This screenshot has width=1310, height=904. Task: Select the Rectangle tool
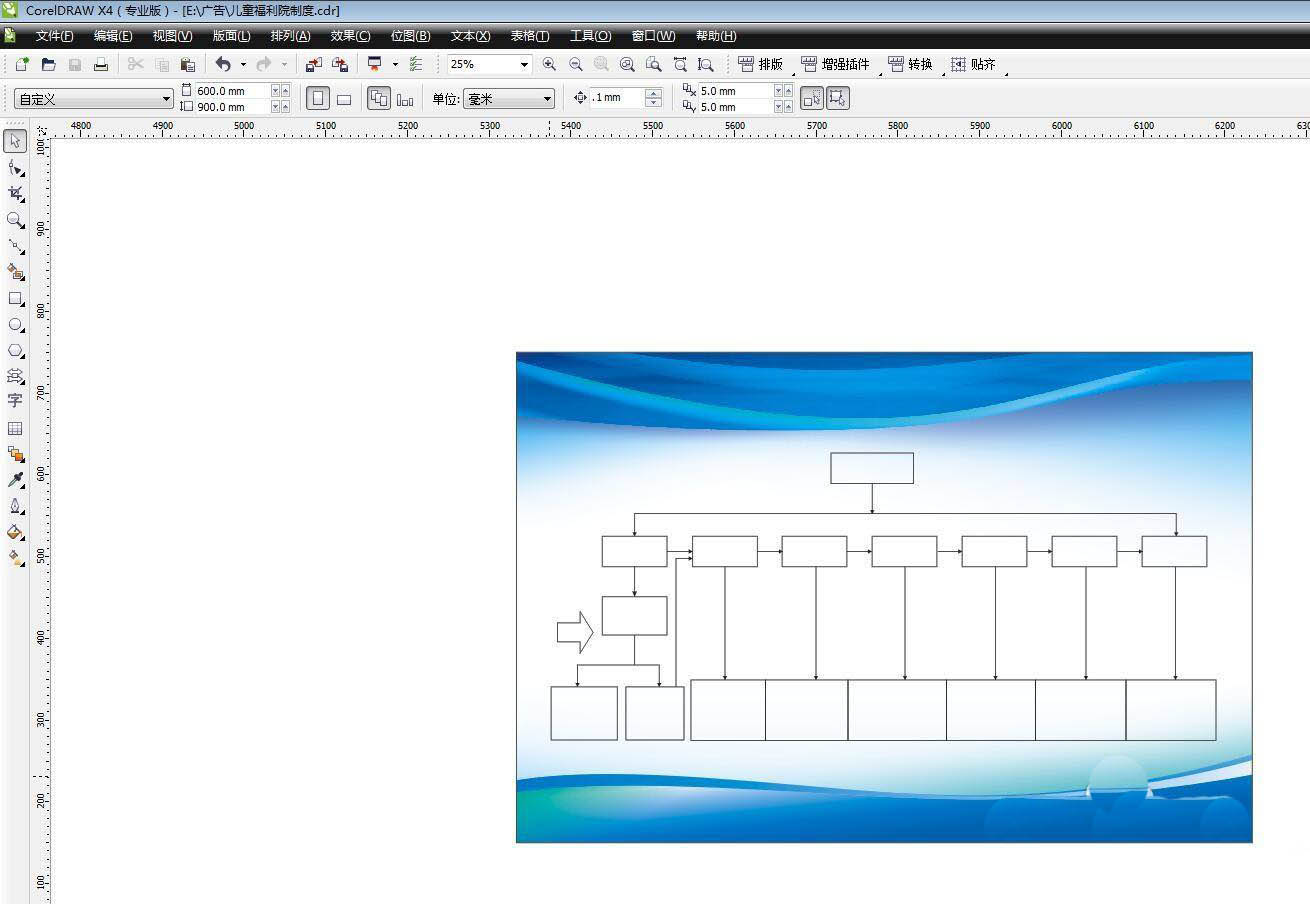point(15,299)
